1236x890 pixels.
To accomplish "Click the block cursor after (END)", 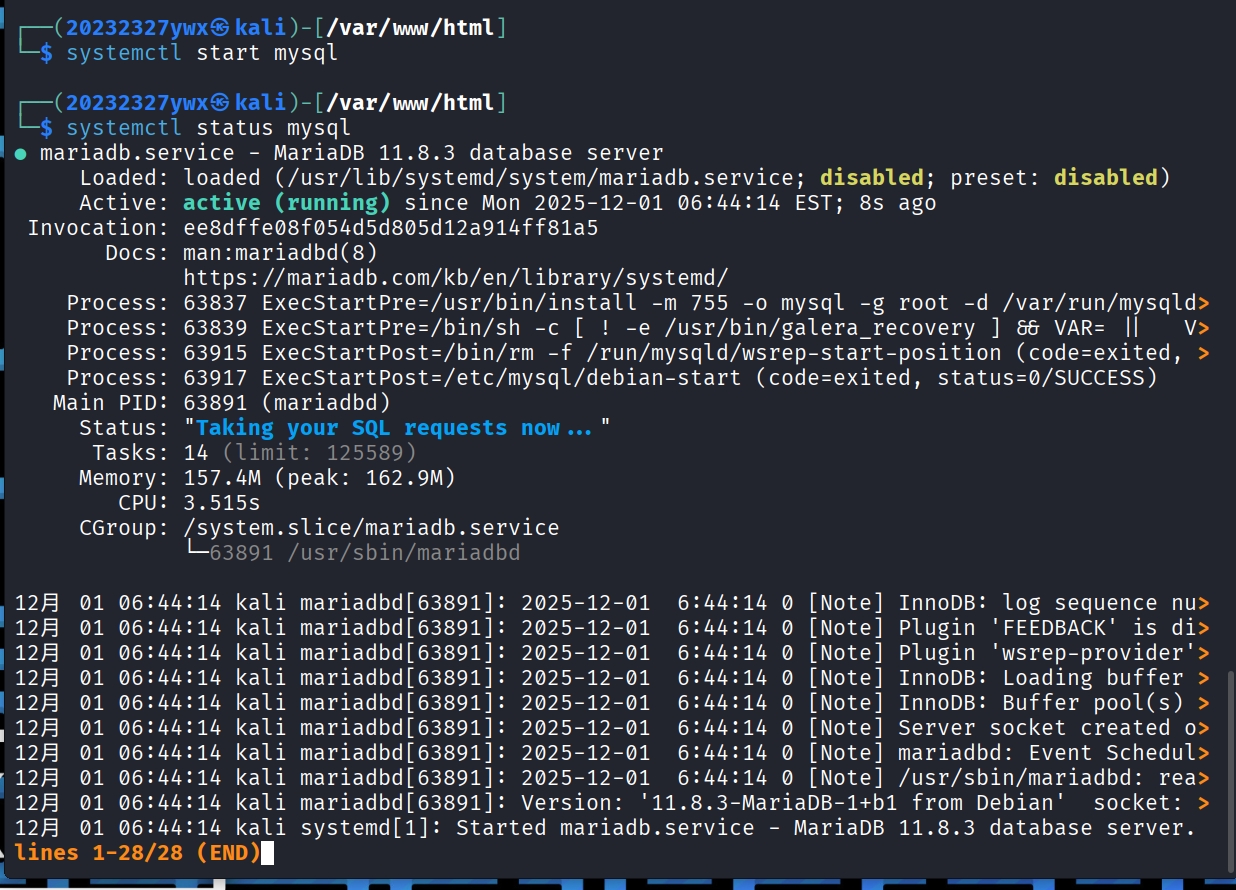I will point(267,853).
